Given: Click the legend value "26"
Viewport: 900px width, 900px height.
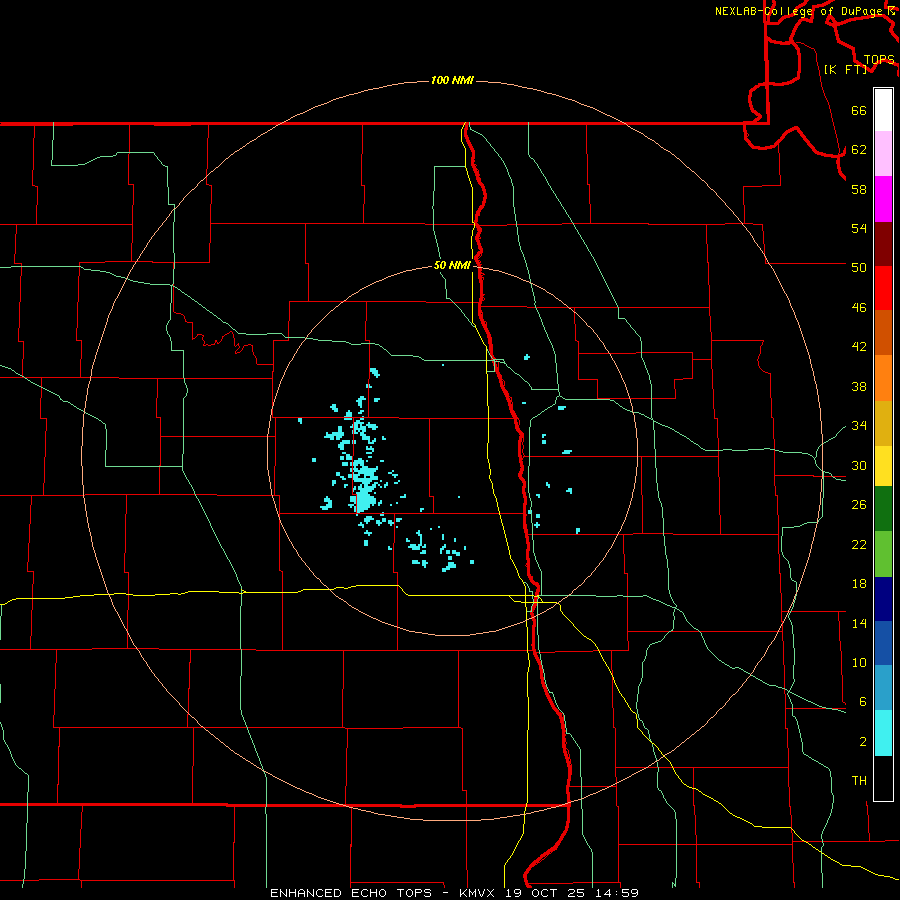Looking at the screenshot, I should [x=859, y=505].
